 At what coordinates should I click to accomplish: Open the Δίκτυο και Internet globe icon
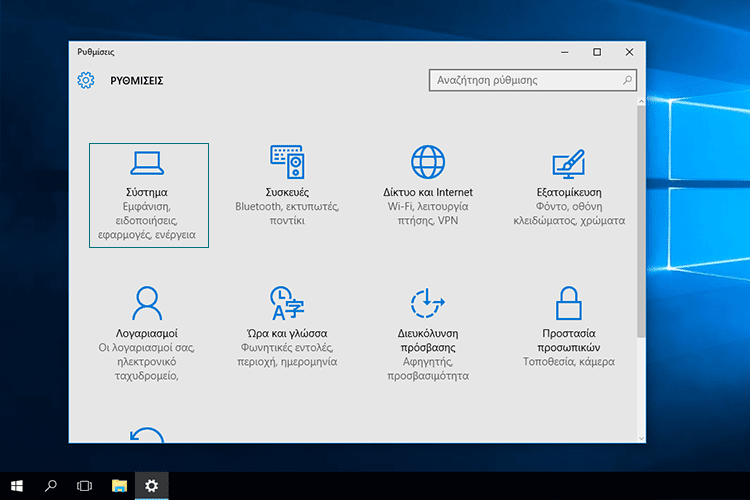pyautogui.click(x=428, y=162)
